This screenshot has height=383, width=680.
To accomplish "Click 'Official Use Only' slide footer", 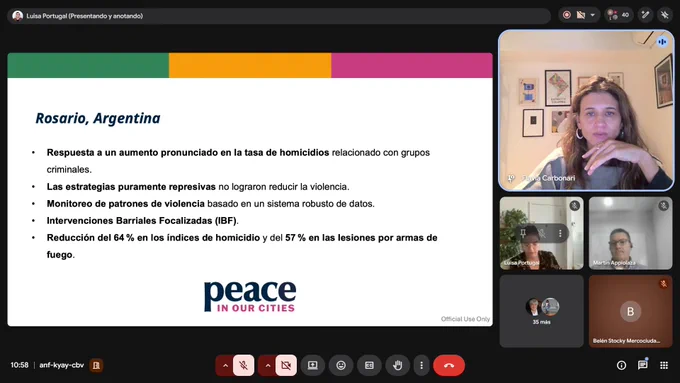I will click(465, 319).
